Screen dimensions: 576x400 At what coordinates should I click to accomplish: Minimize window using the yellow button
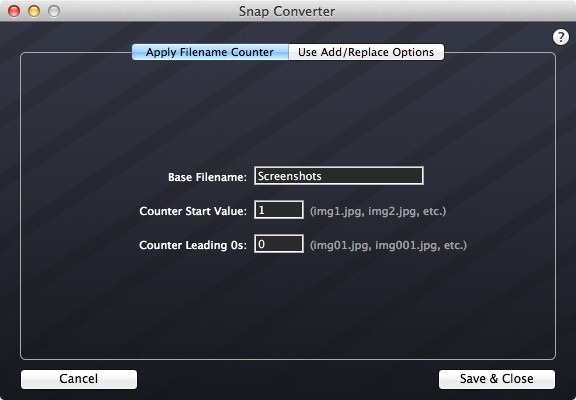click(34, 11)
